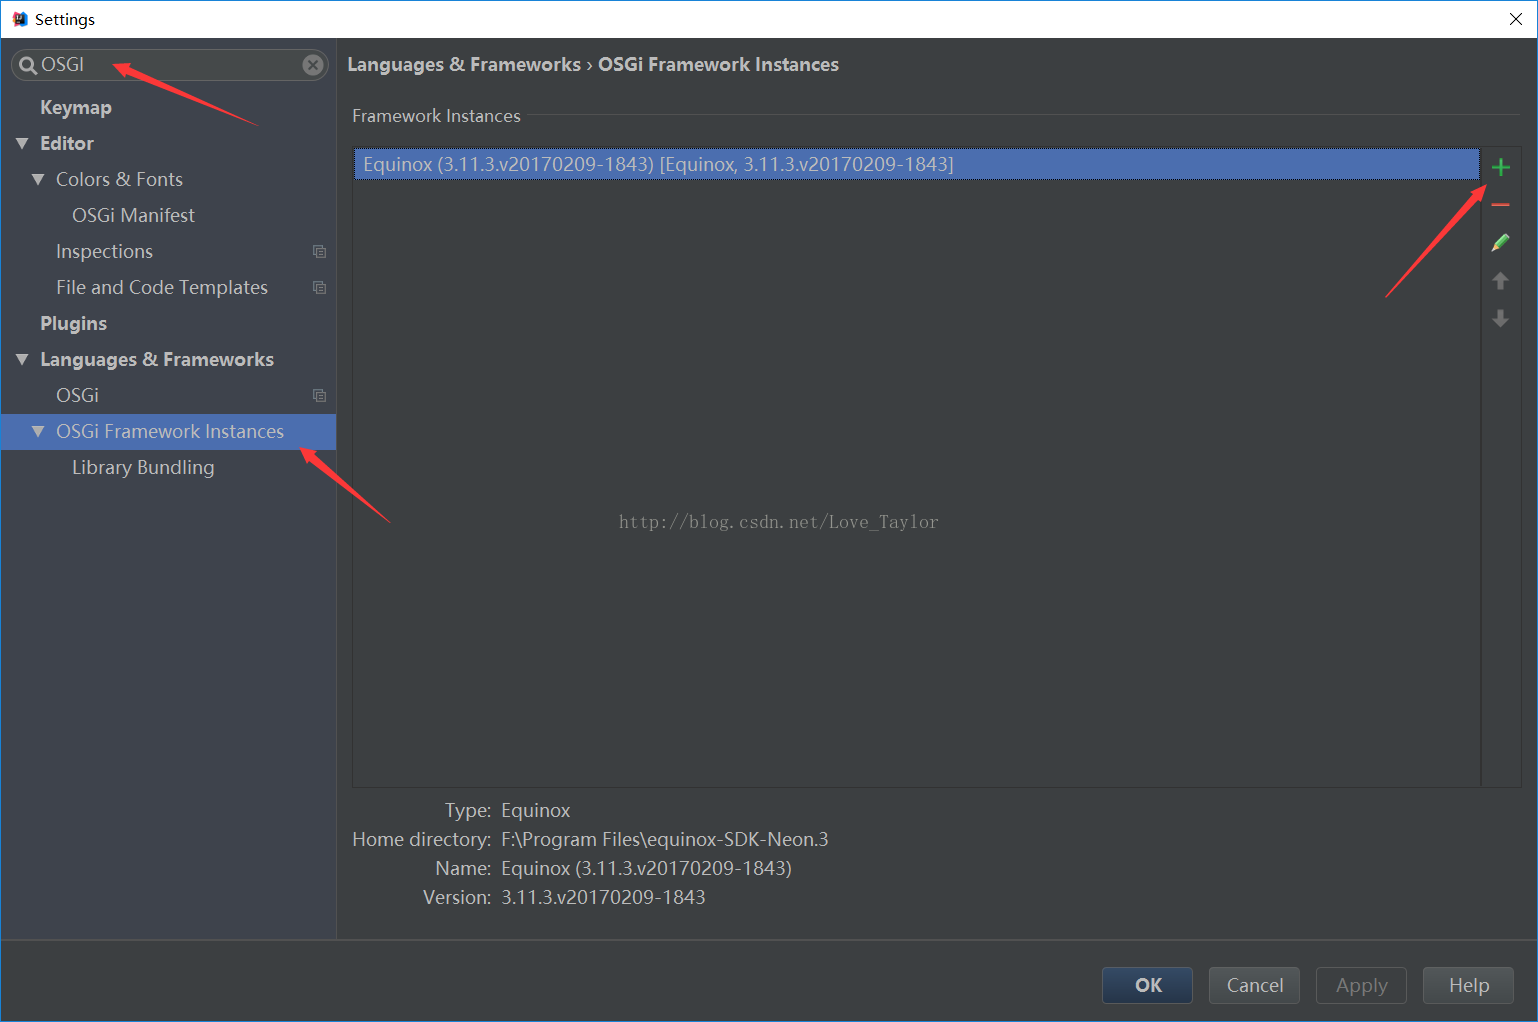Collapse the Editor tree node

tap(22, 144)
